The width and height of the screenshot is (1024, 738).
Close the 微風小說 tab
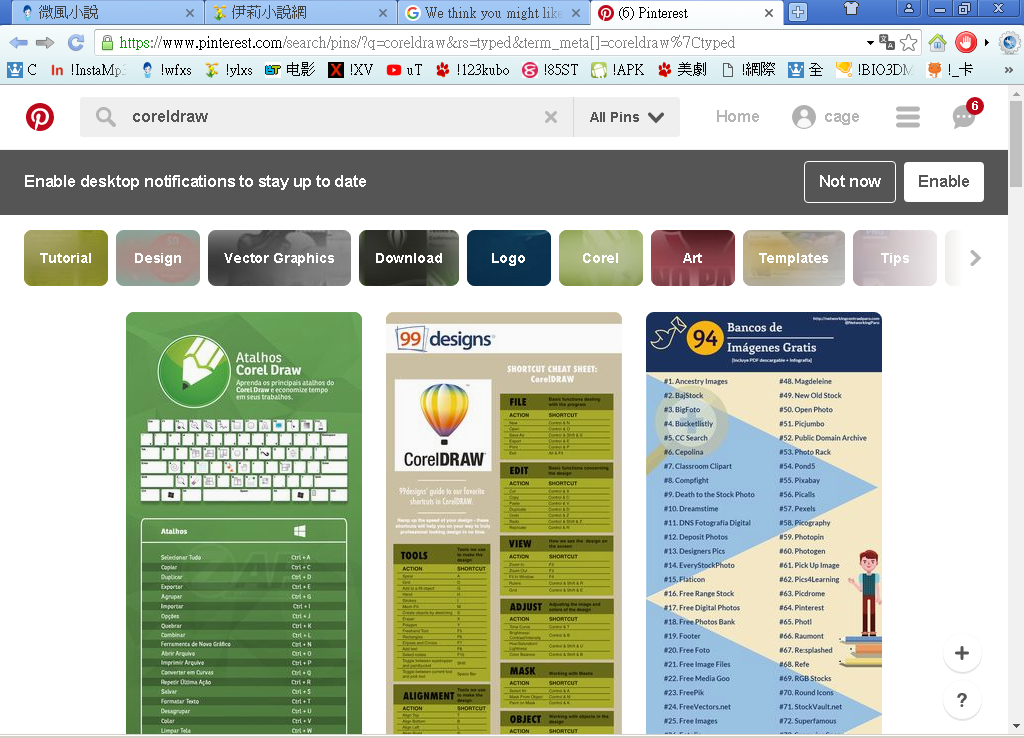[189, 13]
